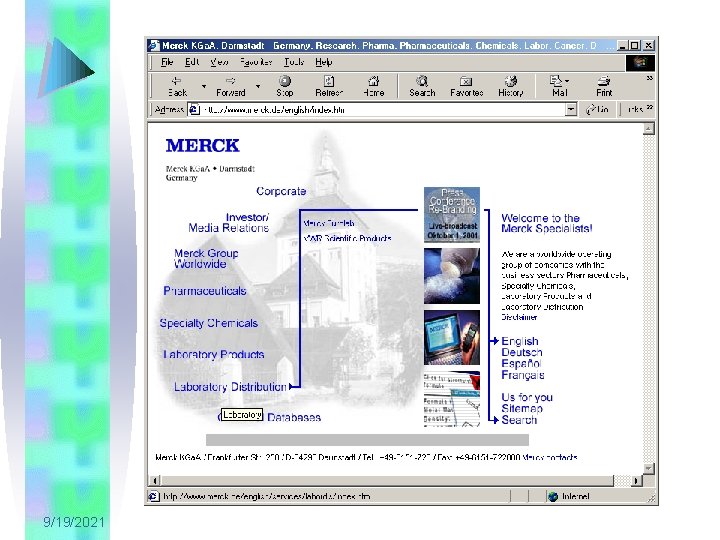Open the Databases link

pos(294,417)
